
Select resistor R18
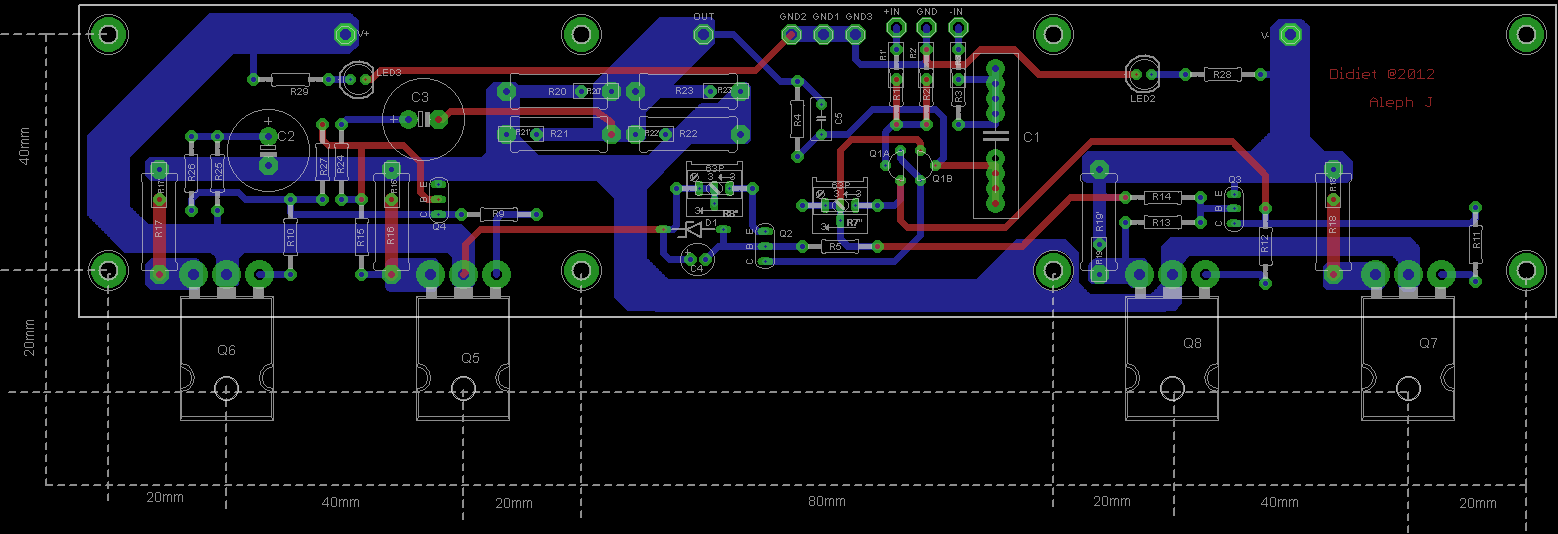(x=1332, y=222)
